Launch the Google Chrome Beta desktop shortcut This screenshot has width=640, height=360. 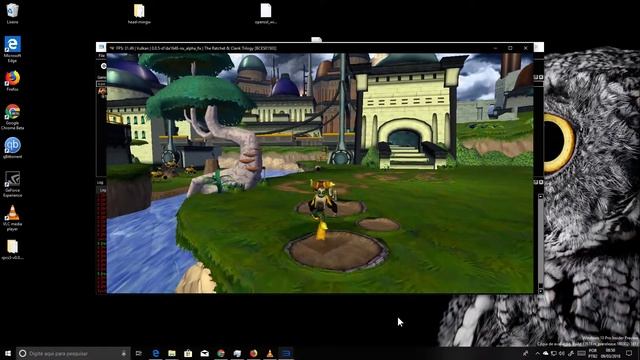tap(12, 117)
